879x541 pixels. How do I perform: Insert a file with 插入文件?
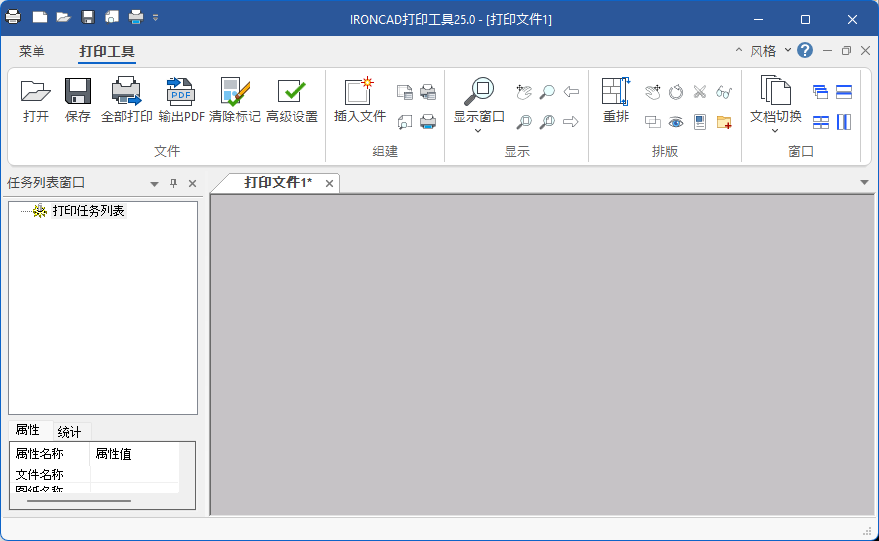[x=359, y=93]
